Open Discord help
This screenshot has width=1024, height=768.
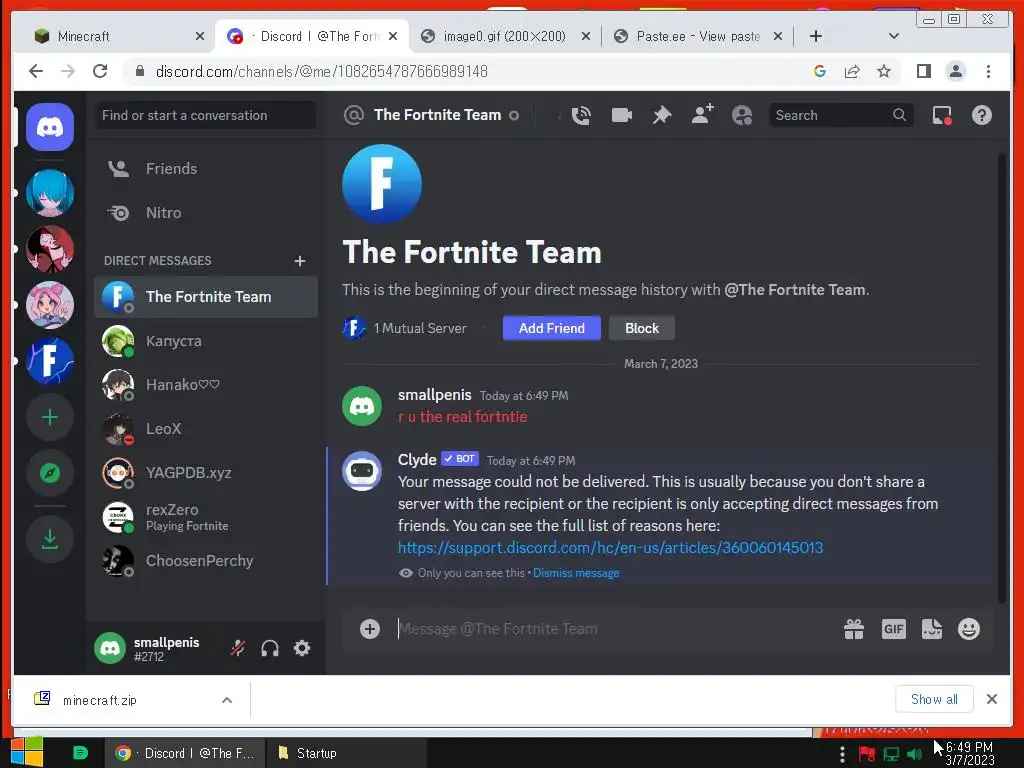coord(982,116)
